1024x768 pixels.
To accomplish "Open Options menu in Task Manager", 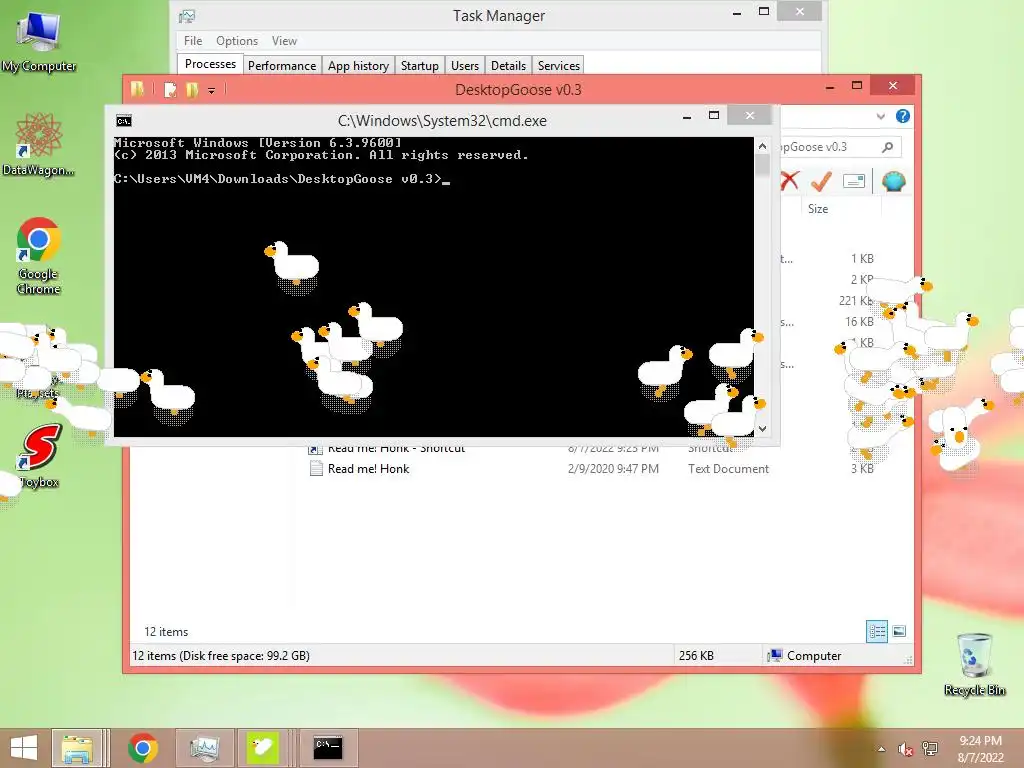I will [x=237, y=40].
